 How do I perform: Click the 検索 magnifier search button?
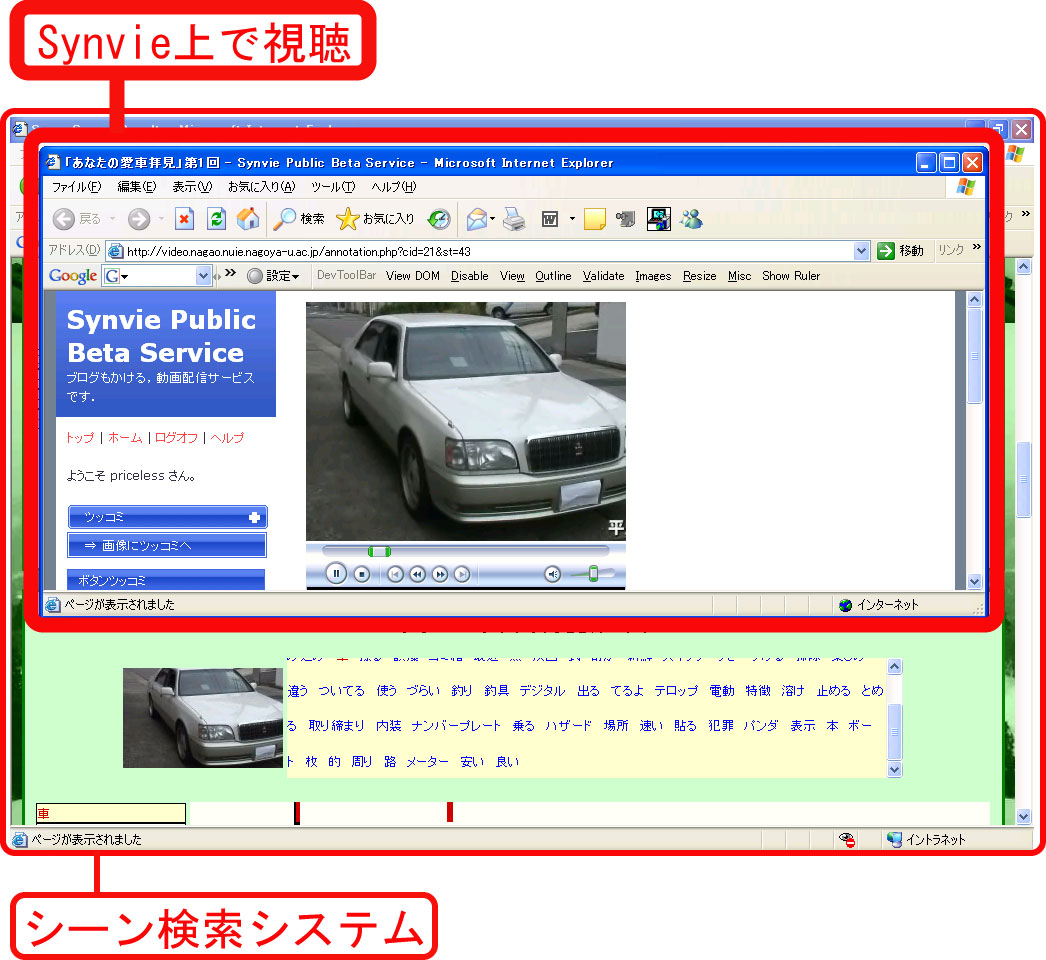coord(299,219)
